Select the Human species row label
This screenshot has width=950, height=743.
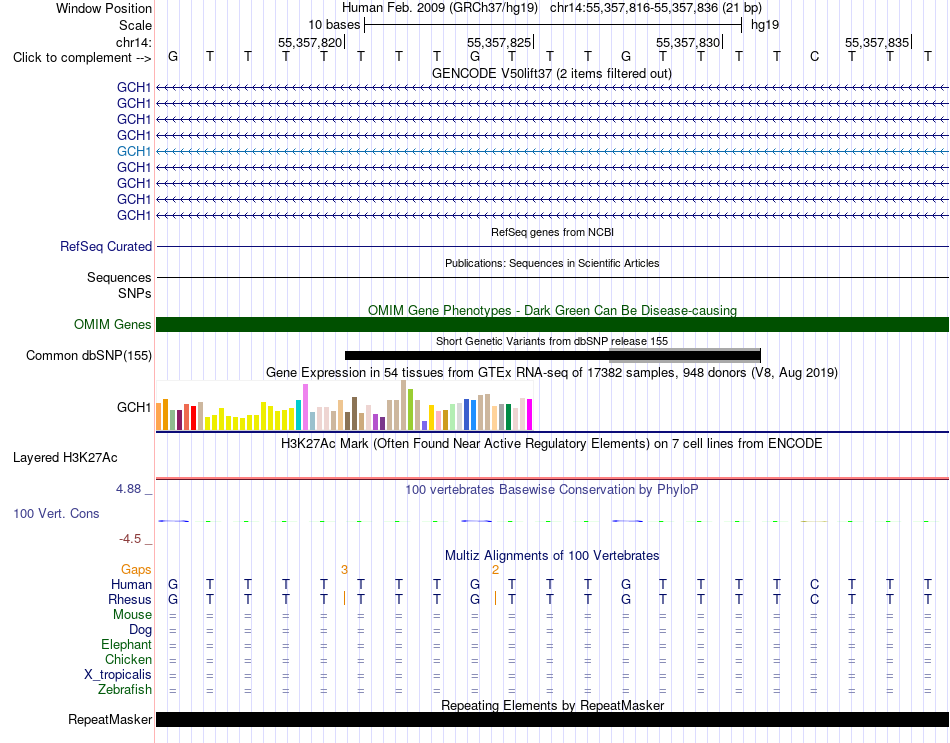point(131,584)
